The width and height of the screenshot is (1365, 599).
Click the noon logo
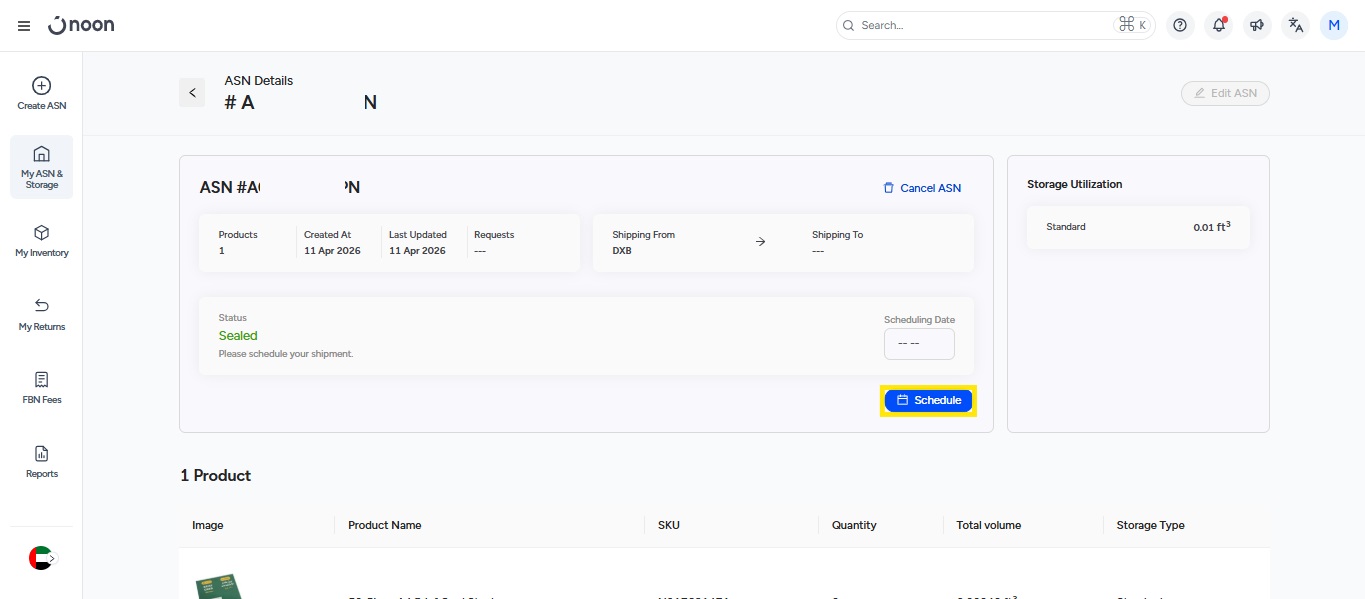tap(81, 25)
